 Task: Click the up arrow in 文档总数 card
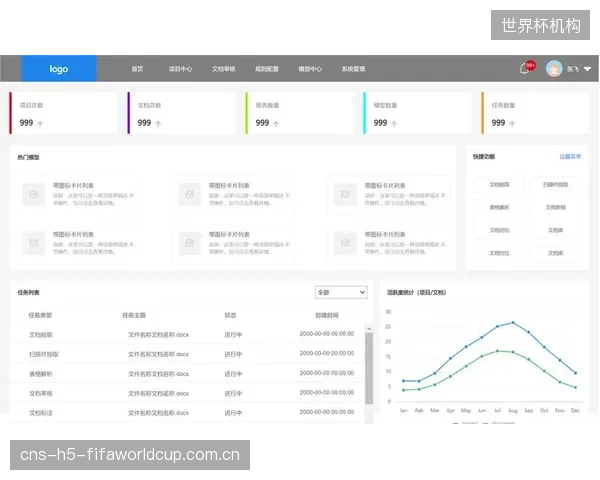(x=158, y=124)
